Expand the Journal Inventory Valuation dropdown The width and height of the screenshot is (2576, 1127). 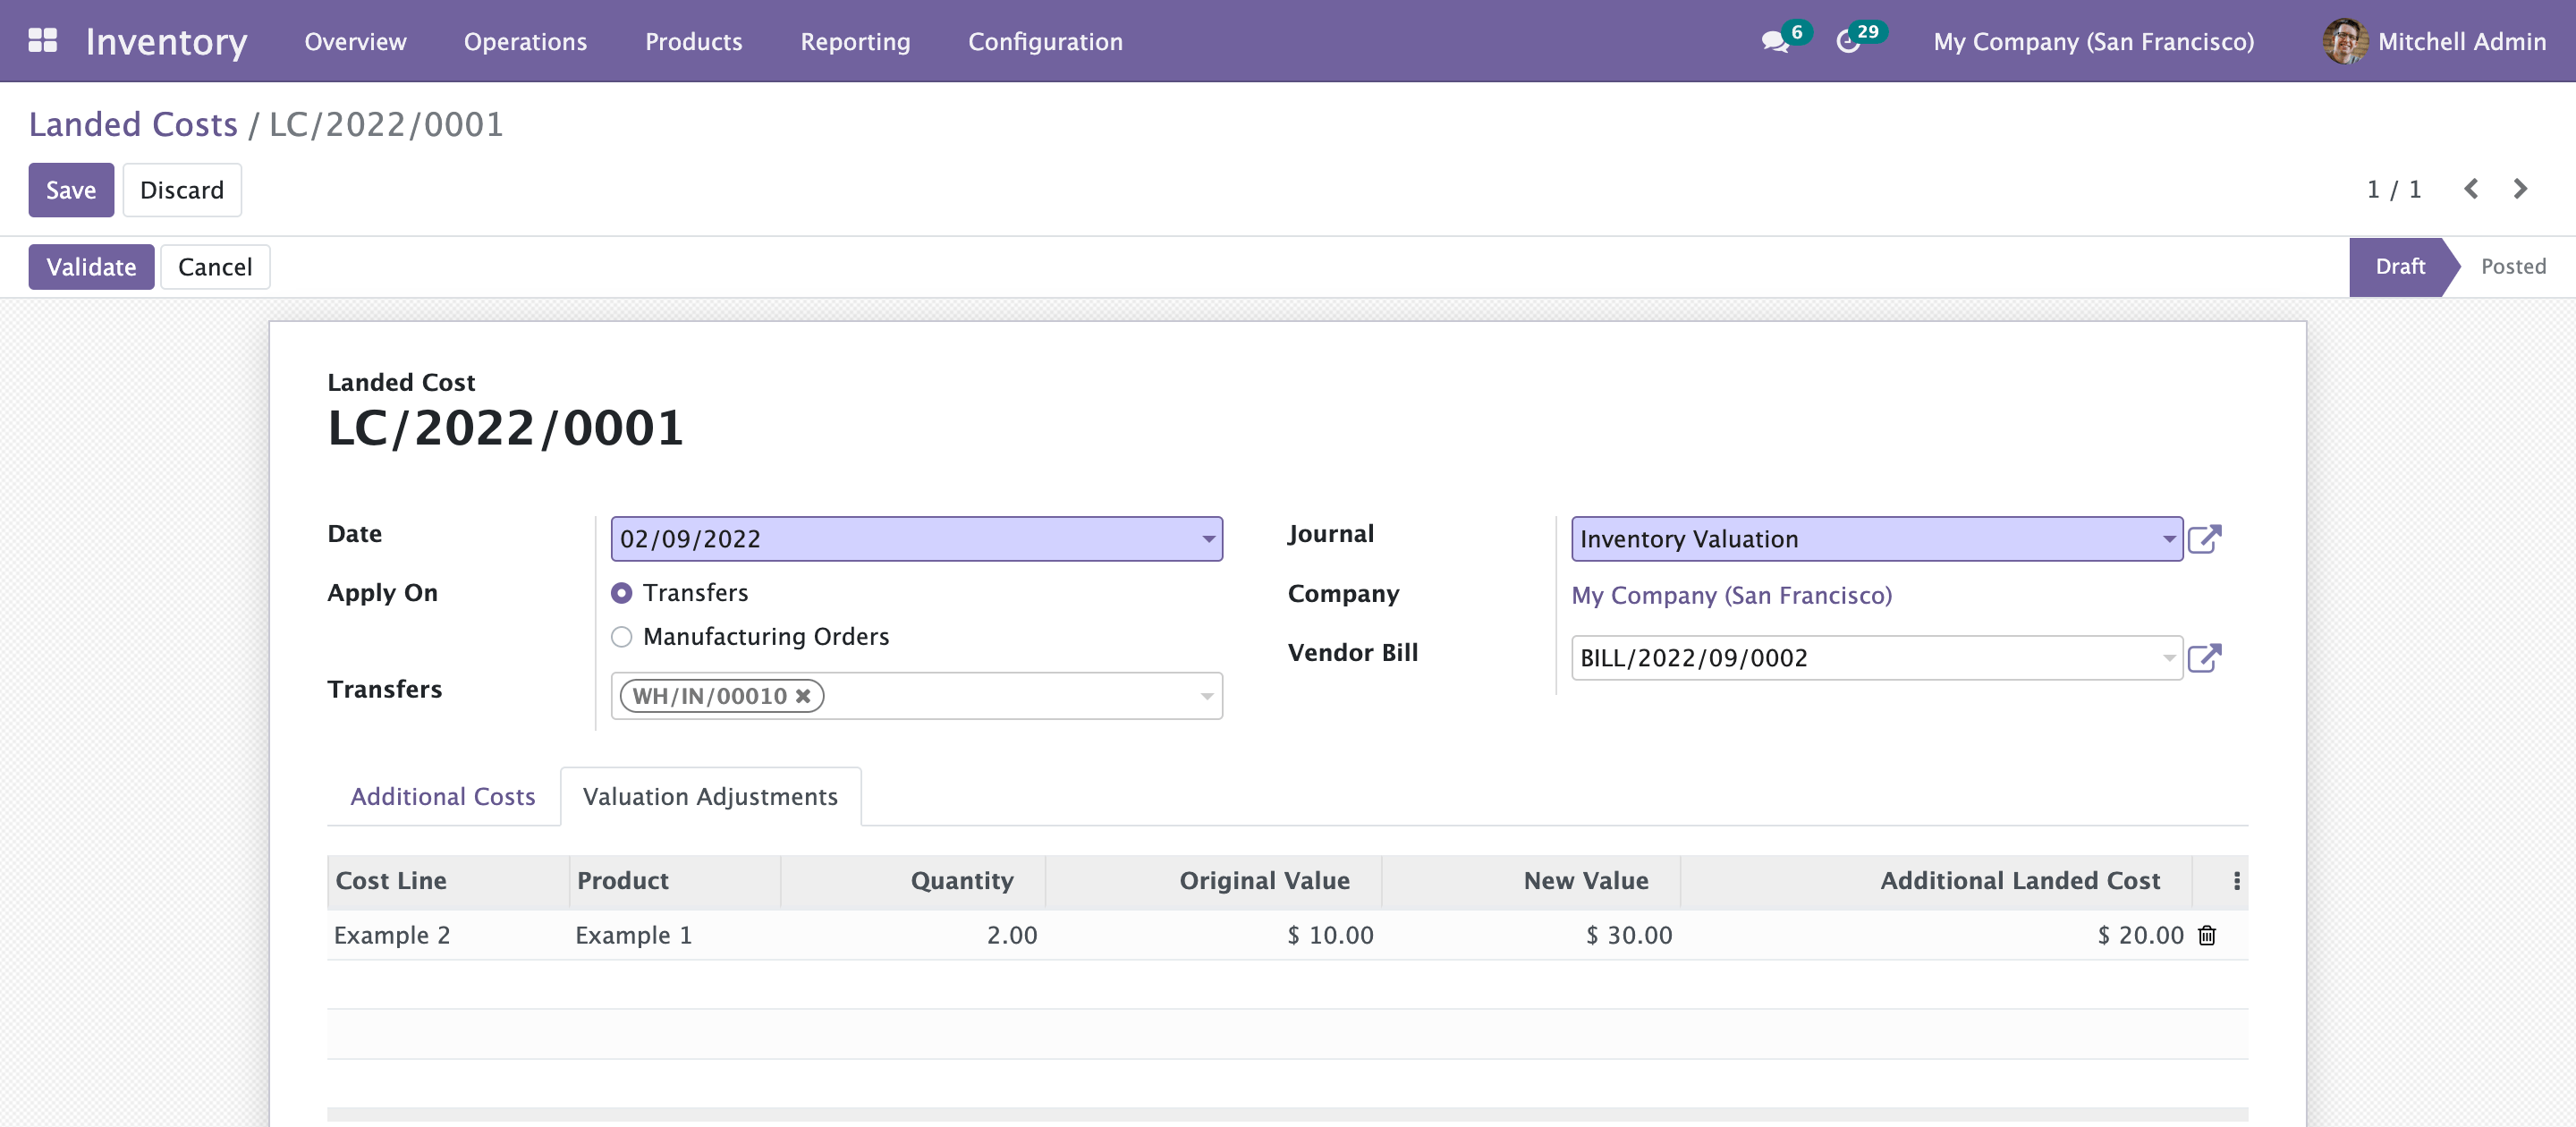click(x=2168, y=539)
